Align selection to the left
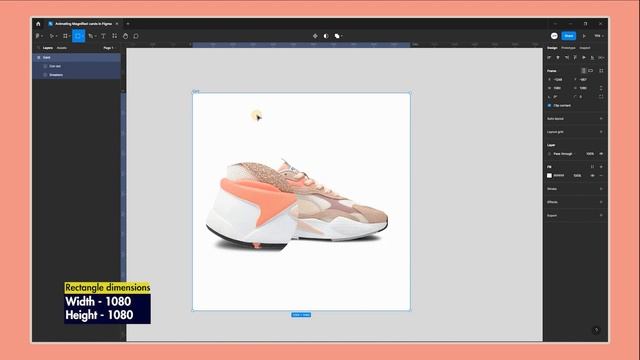Screen dimensions: 640x360 pyautogui.click(x=549, y=58)
